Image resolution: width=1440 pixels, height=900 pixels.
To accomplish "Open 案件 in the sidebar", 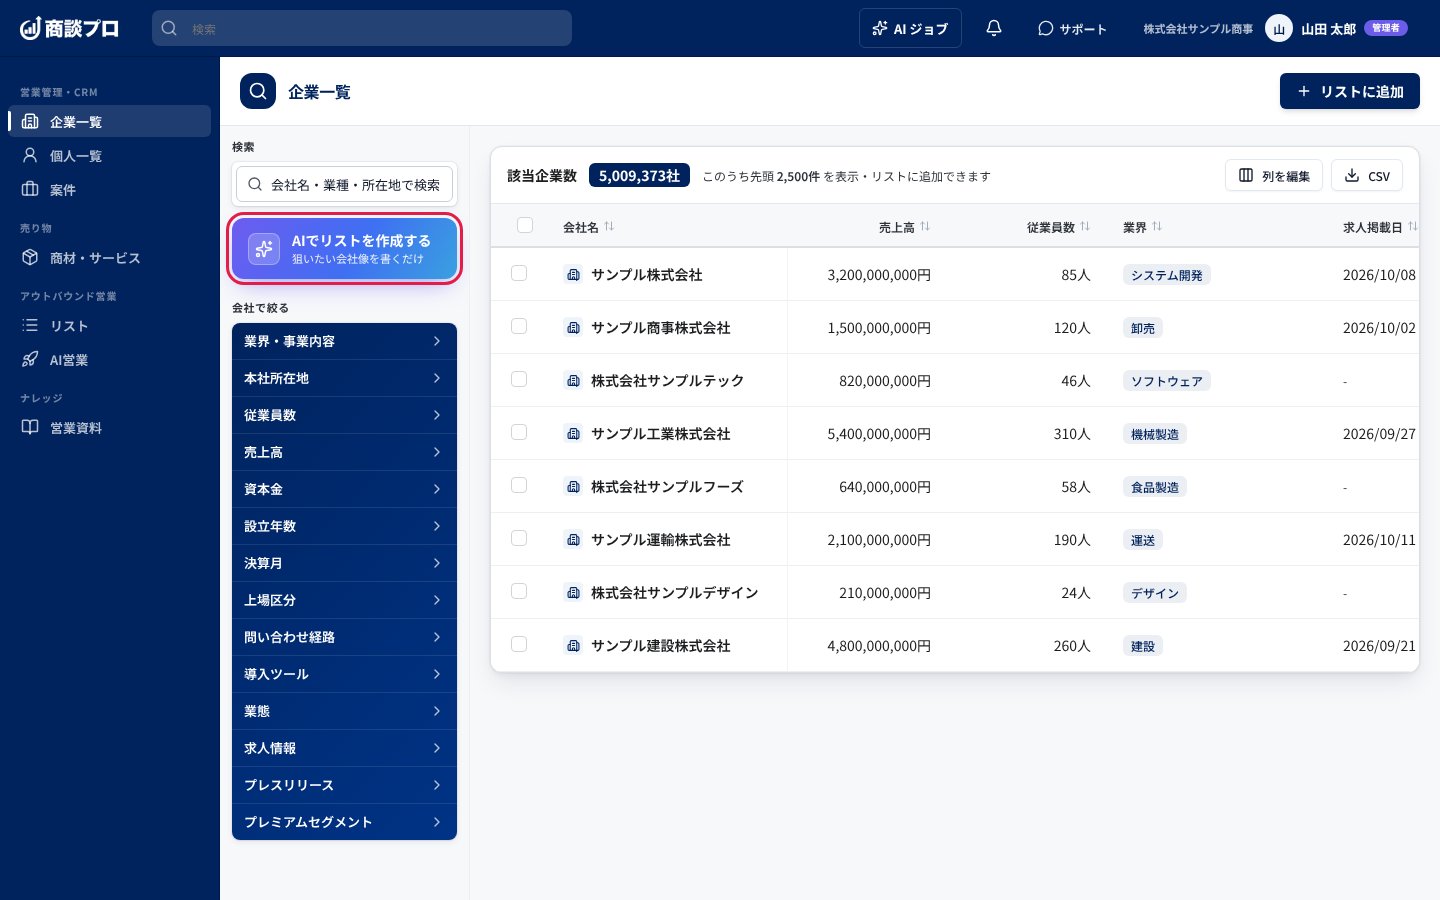I will point(110,189).
